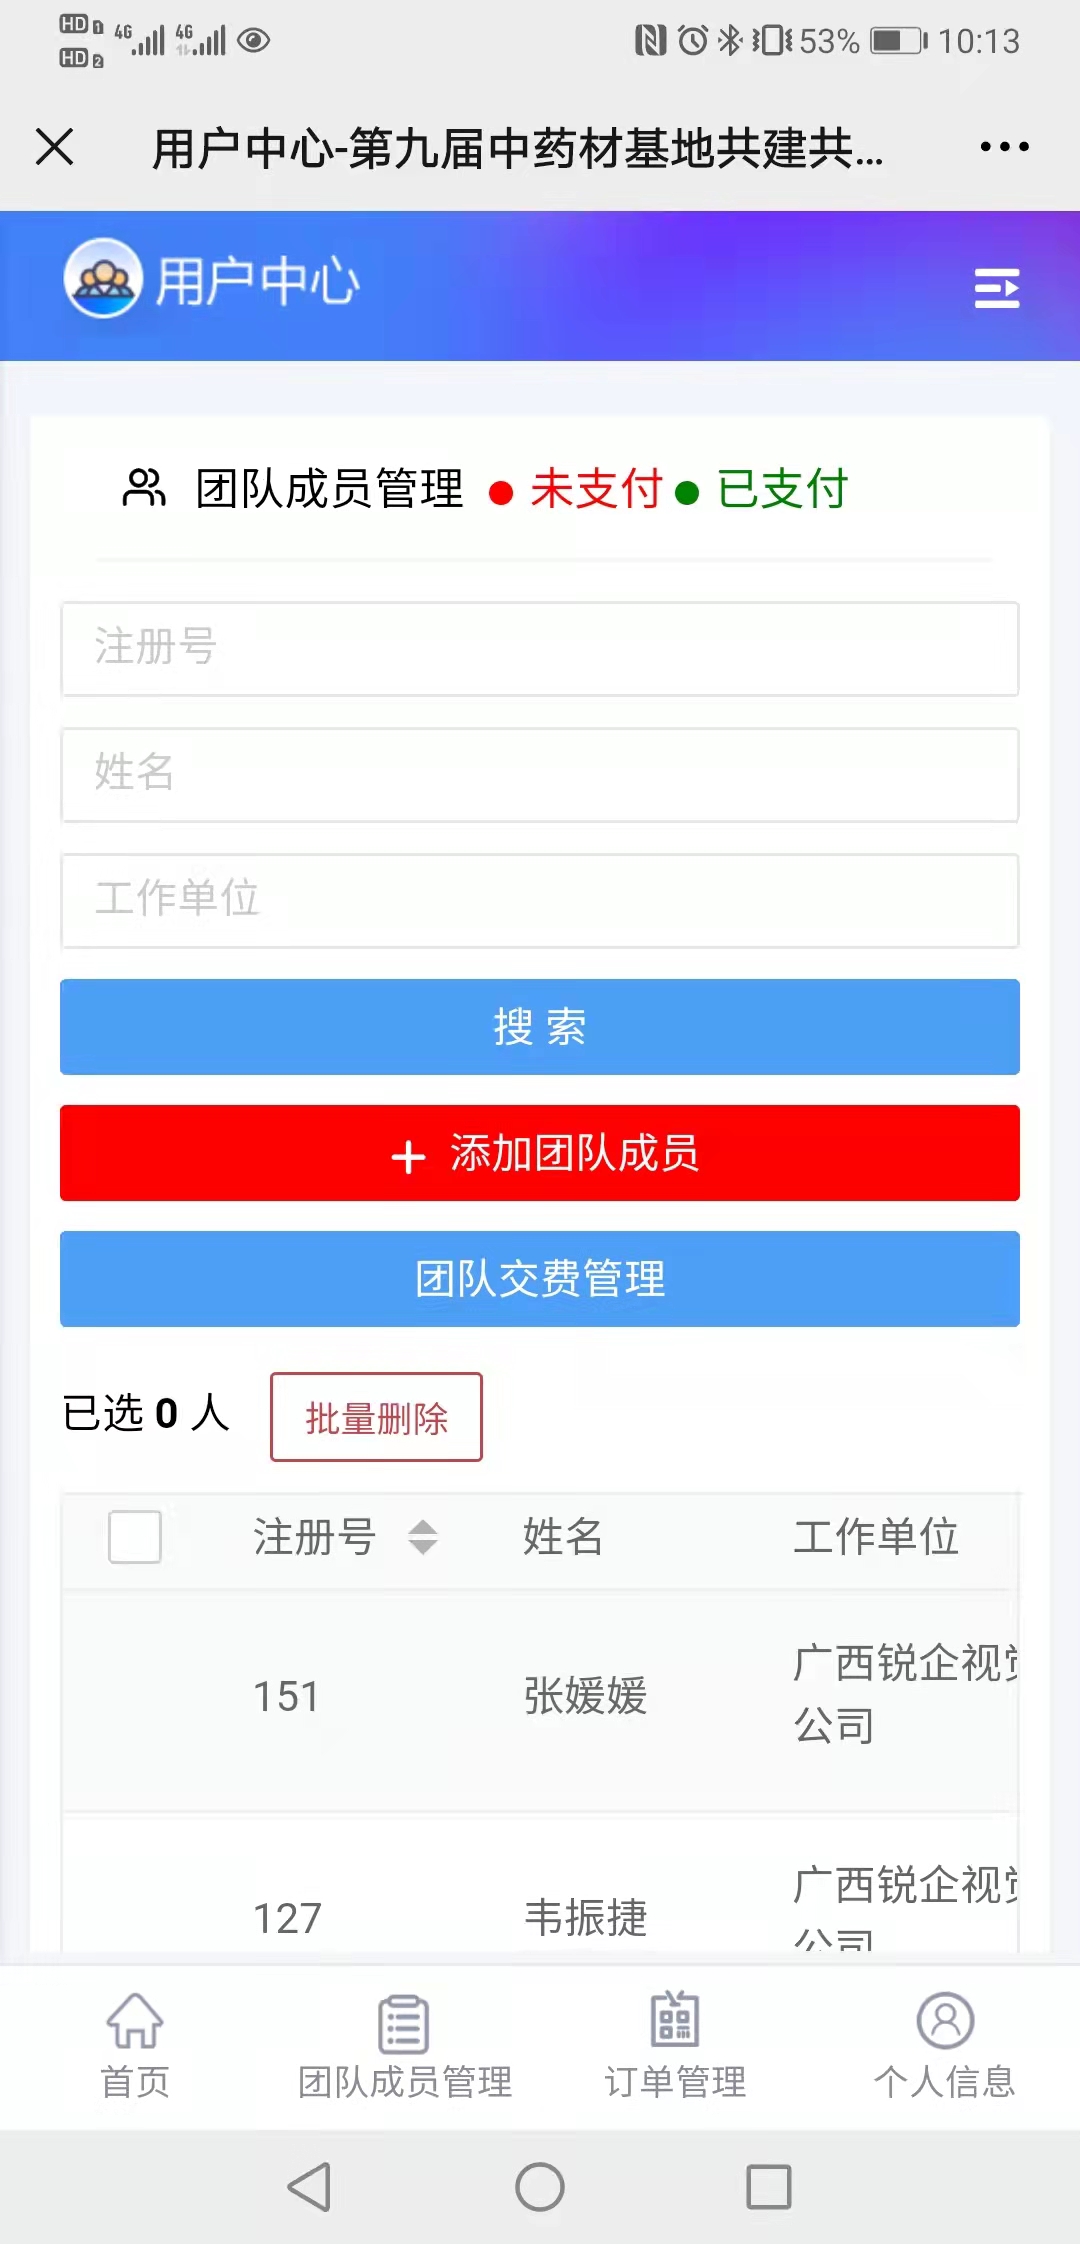Tap Android back triangle navigation button
1080x2244 pixels.
pyautogui.click(x=309, y=2187)
